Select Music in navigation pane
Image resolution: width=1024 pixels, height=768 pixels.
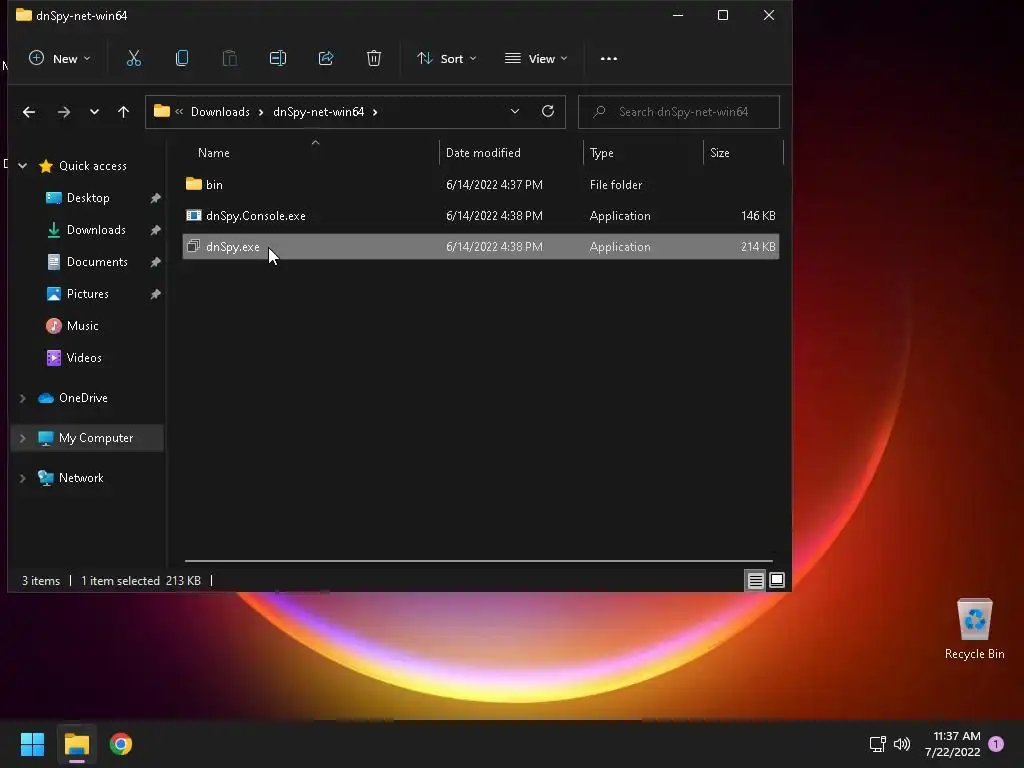tap(82, 326)
